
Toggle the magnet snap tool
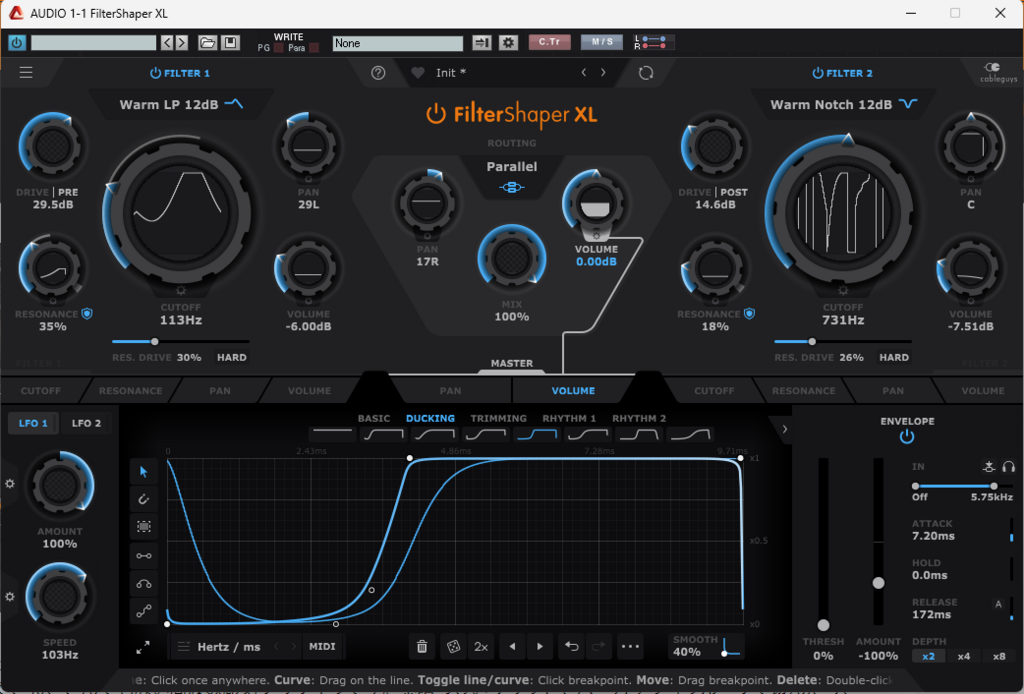click(x=144, y=499)
